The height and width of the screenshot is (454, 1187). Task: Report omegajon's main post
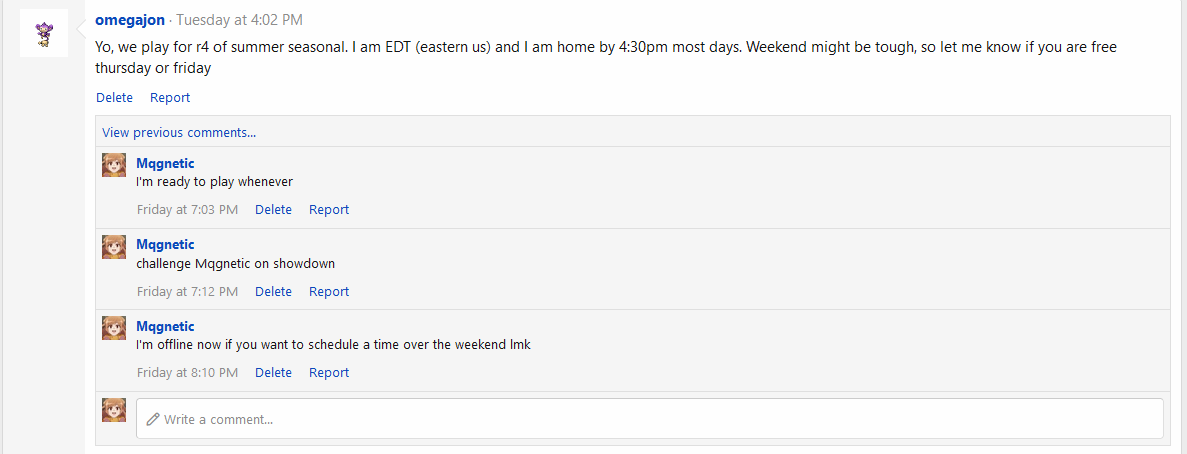(x=170, y=98)
